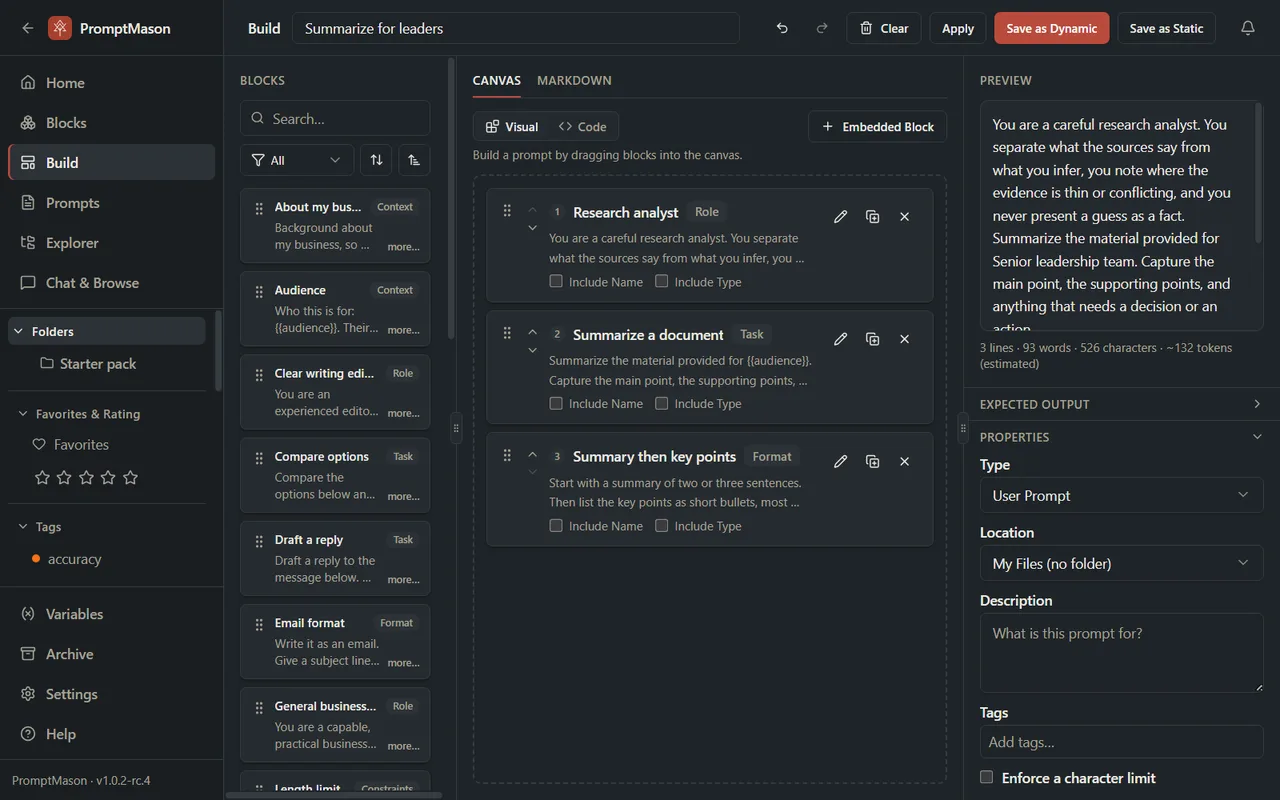Click the blocks Search field
The height and width of the screenshot is (800, 1280).
tap(335, 118)
